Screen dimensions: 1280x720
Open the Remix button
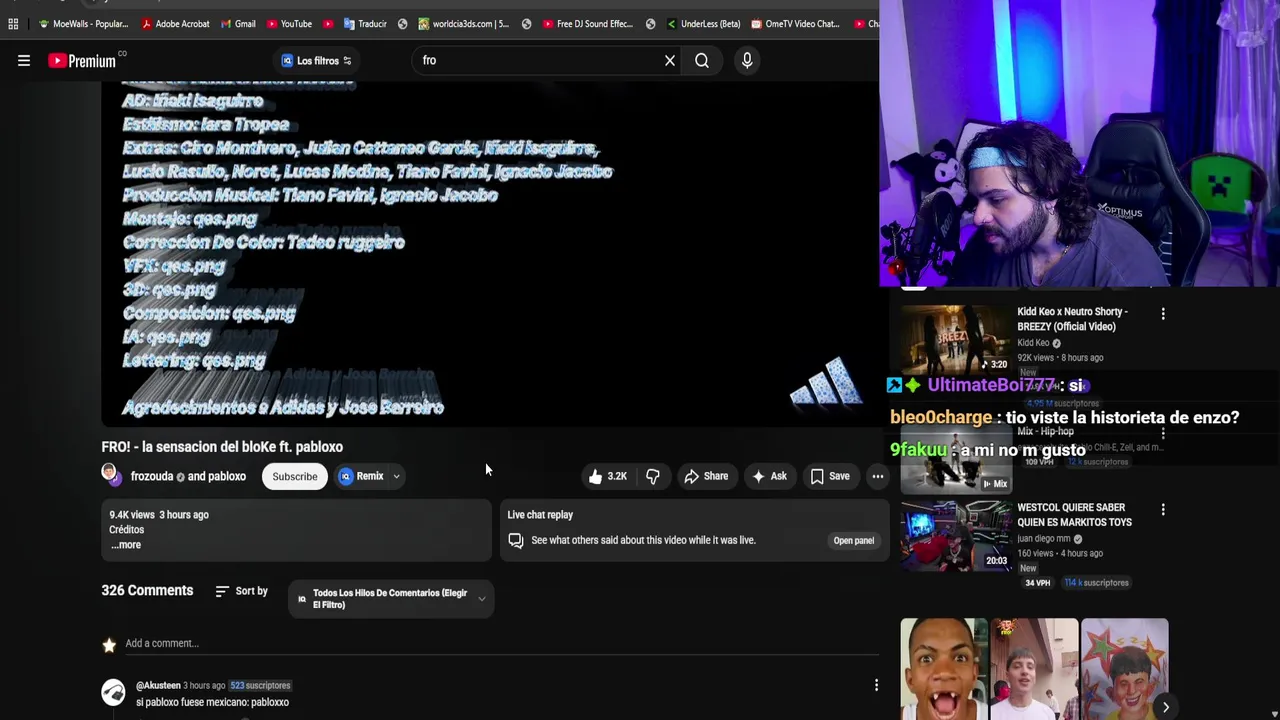click(x=362, y=477)
